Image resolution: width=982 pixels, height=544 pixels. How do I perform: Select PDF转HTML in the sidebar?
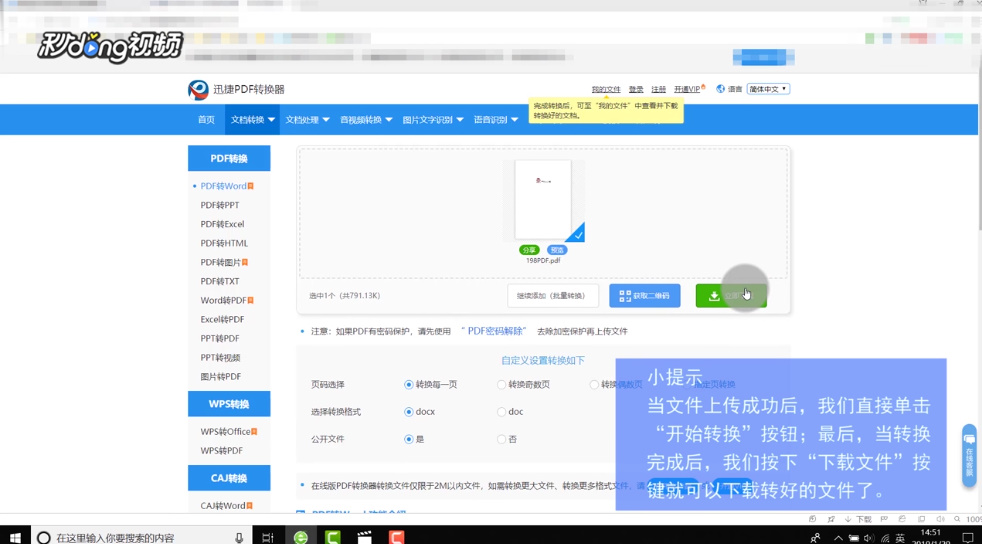[x=224, y=243]
